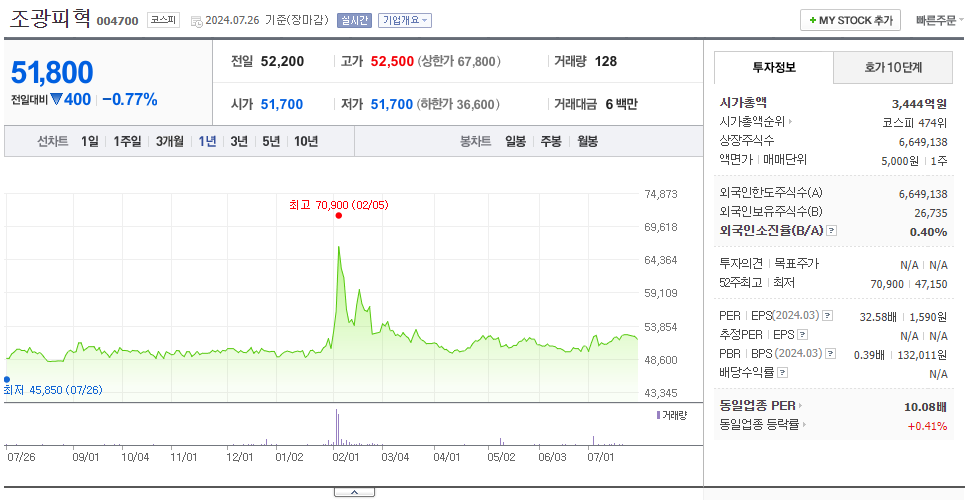Click the PER value 32.58배
The height and width of the screenshot is (500, 968).
(x=878, y=317)
